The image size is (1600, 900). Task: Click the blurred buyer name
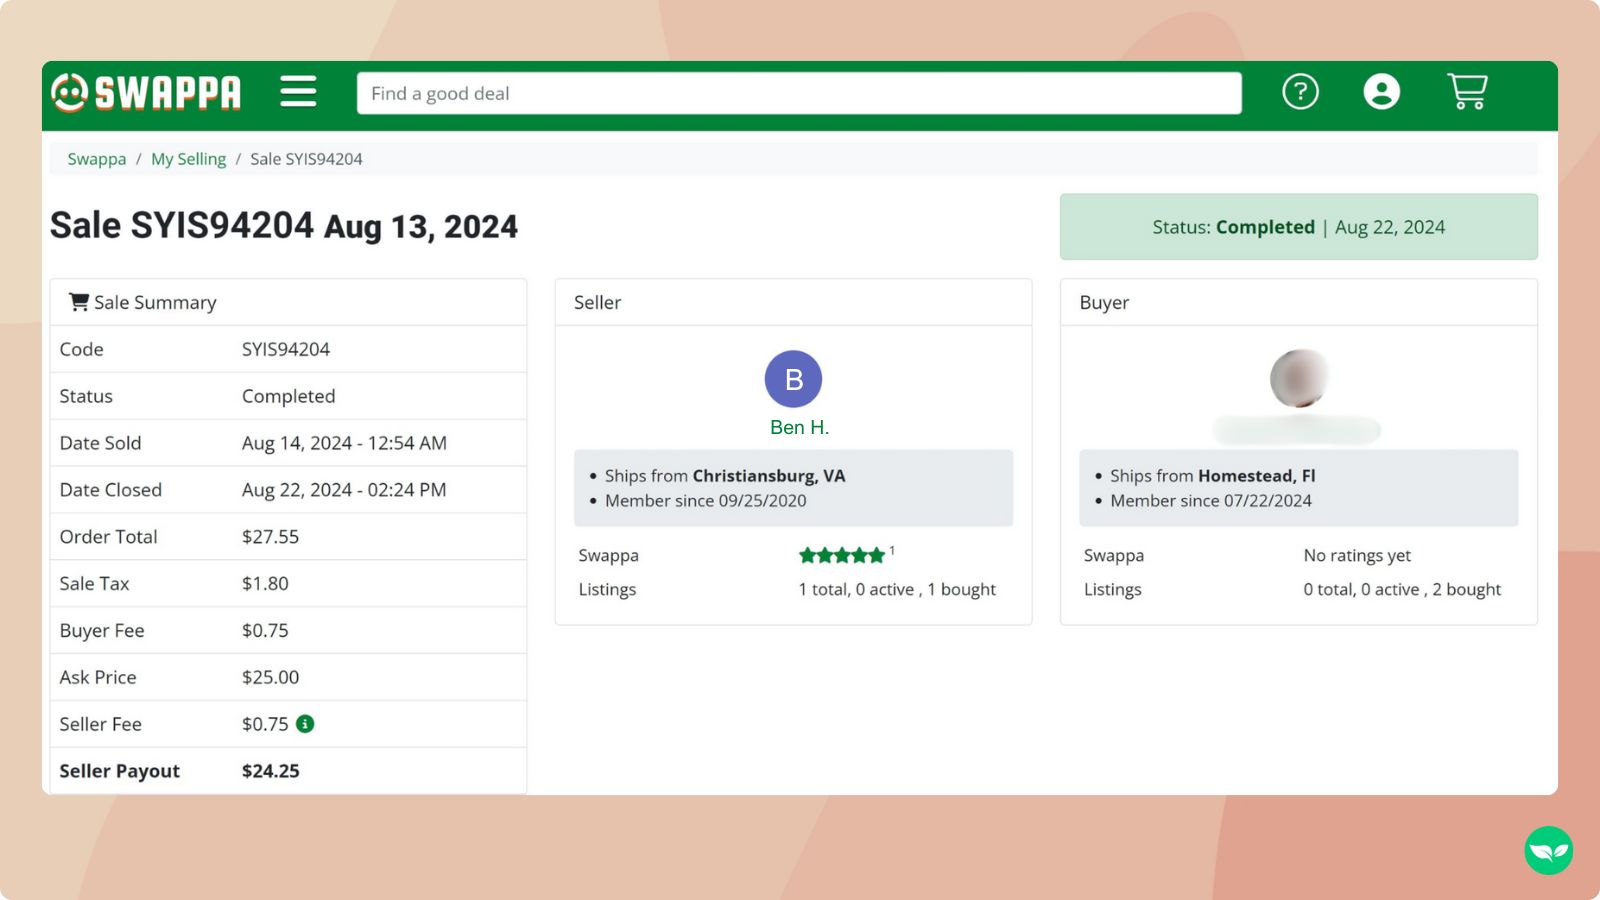(x=1297, y=431)
